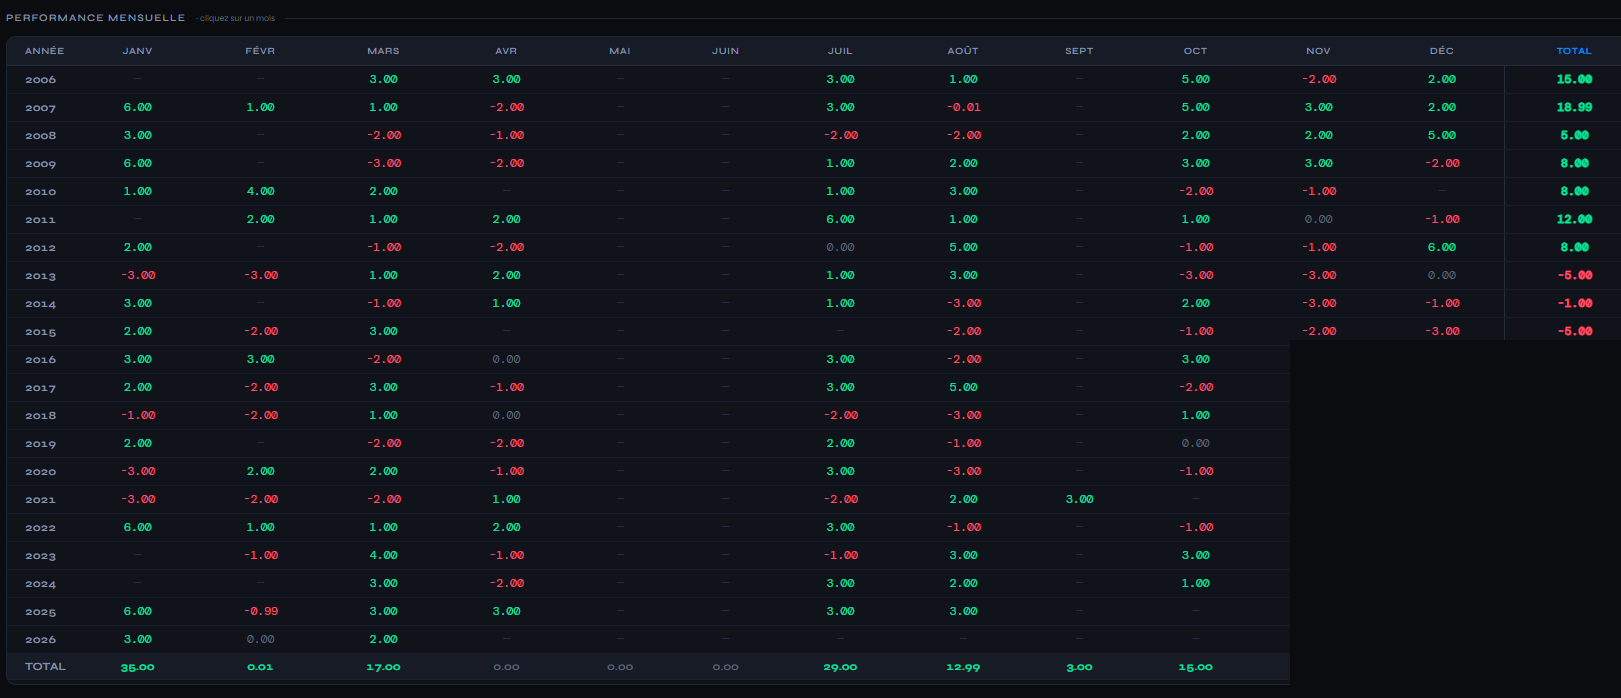Screen dimensions: 1621x698
Task: Click the DÉC column header
Action: pos(1441,51)
